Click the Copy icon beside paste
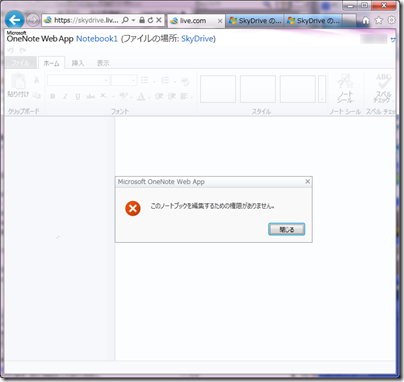 pyautogui.click(x=36, y=95)
